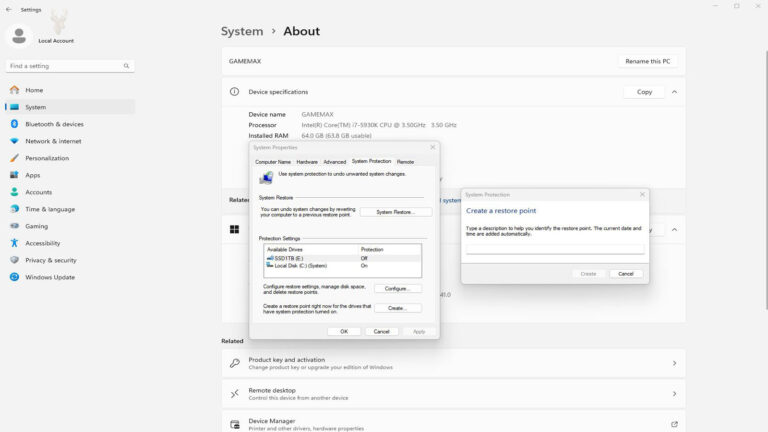Select the System Protection tab
Screen dimensions: 768x432
point(371,161)
